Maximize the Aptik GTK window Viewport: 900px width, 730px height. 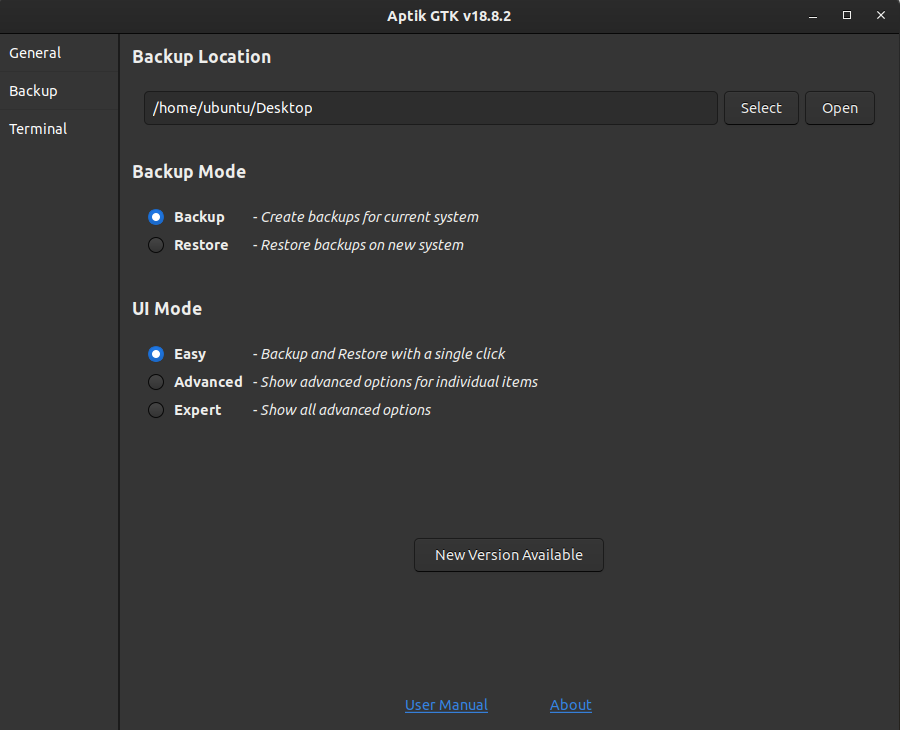click(847, 15)
